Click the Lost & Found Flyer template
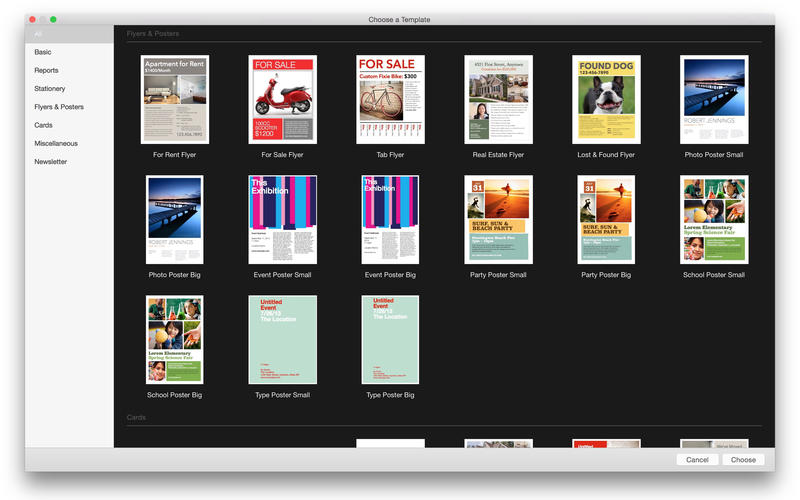Screen dimensions: 800x500 (606, 99)
